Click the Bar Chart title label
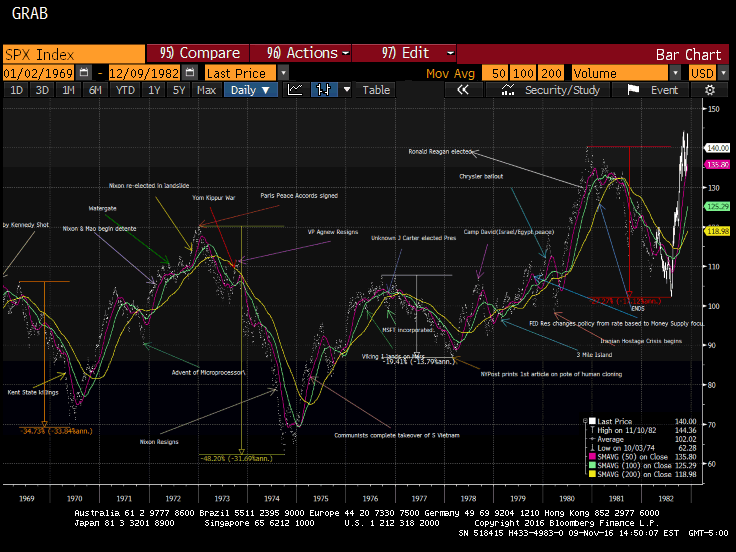Viewport: 736px width, 552px height. coord(688,55)
